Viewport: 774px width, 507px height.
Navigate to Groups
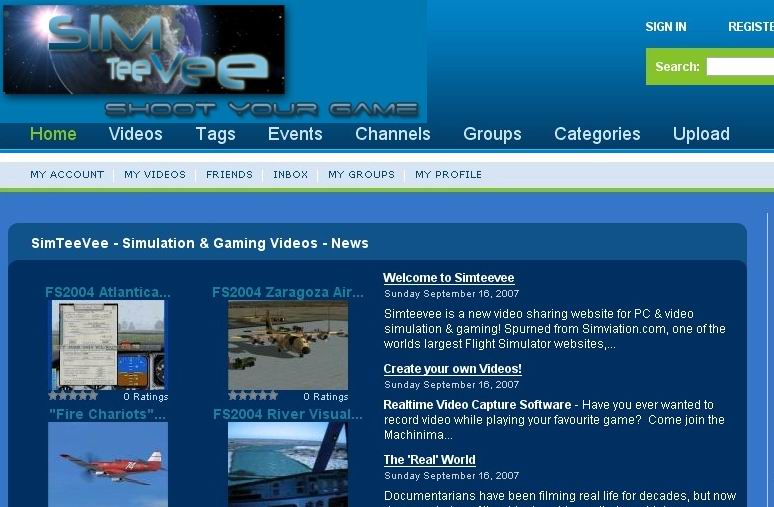492,134
